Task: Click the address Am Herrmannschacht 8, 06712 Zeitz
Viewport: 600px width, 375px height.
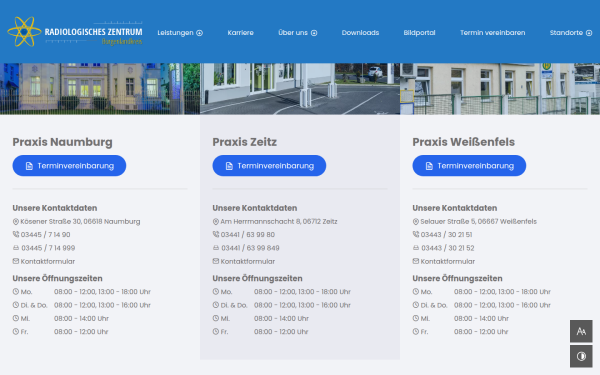Action: tap(279, 222)
